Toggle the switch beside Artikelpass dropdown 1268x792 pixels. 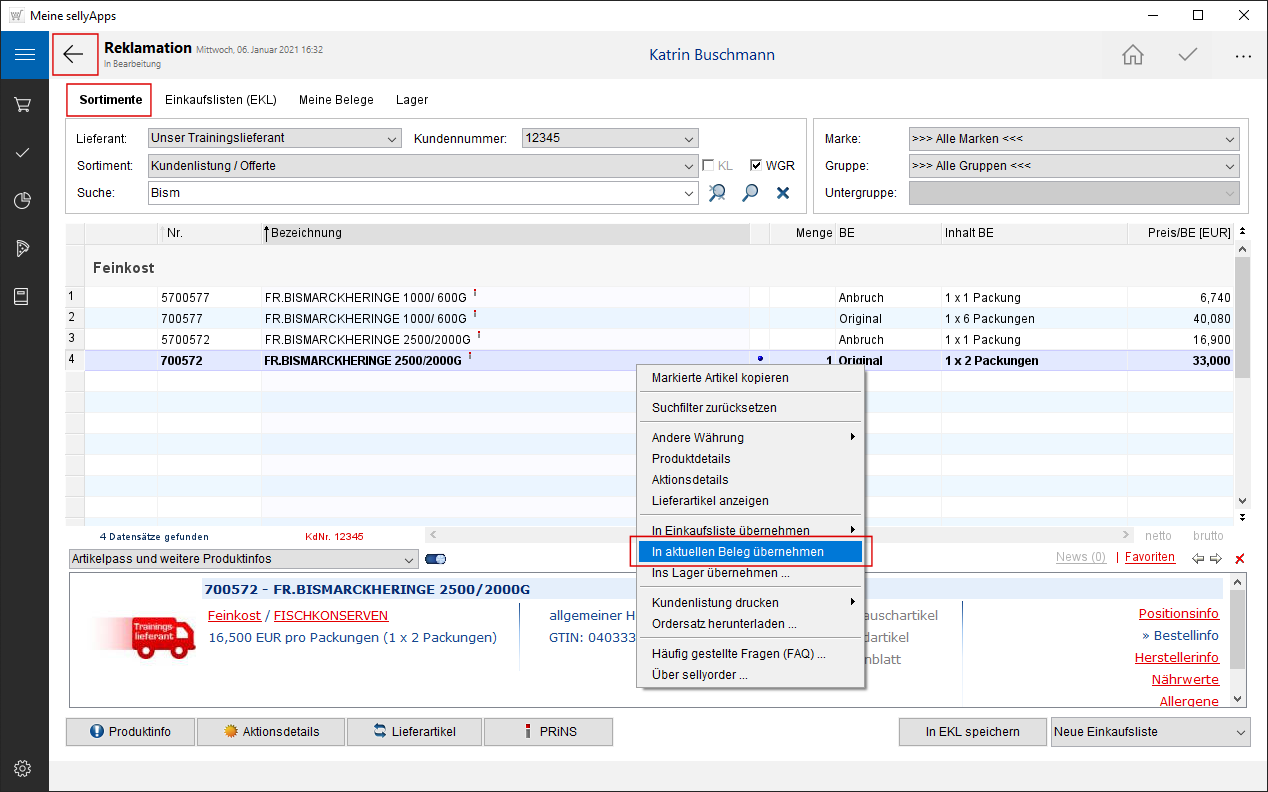pos(435,559)
